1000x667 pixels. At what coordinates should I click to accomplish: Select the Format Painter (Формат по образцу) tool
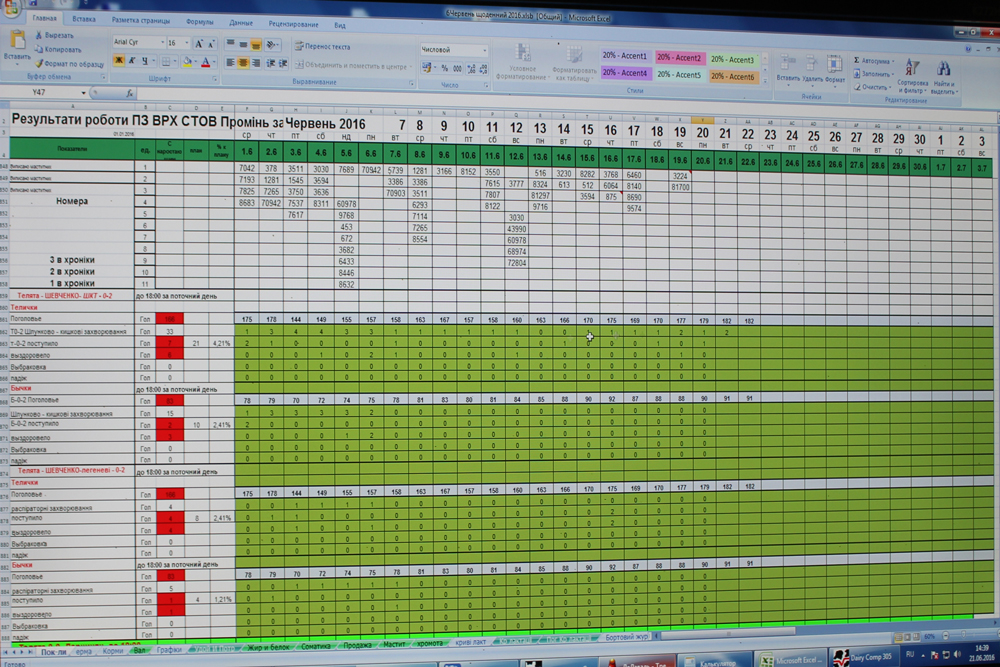coord(39,63)
